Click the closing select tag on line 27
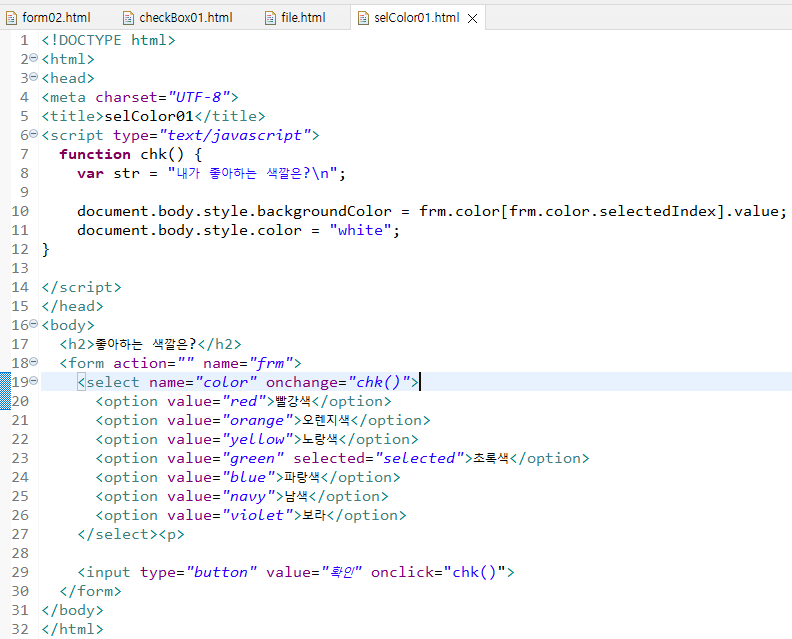The width and height of the screenshot is (792, 639). (x=118, y=534)
